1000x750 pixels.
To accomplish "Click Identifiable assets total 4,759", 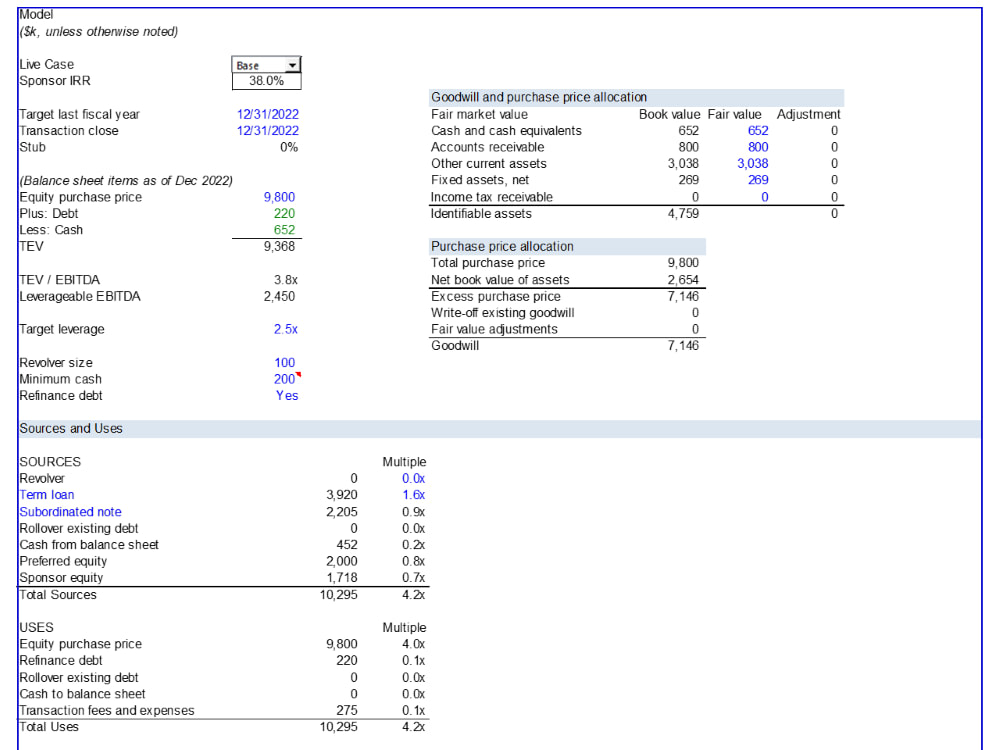I will [683, 214].
